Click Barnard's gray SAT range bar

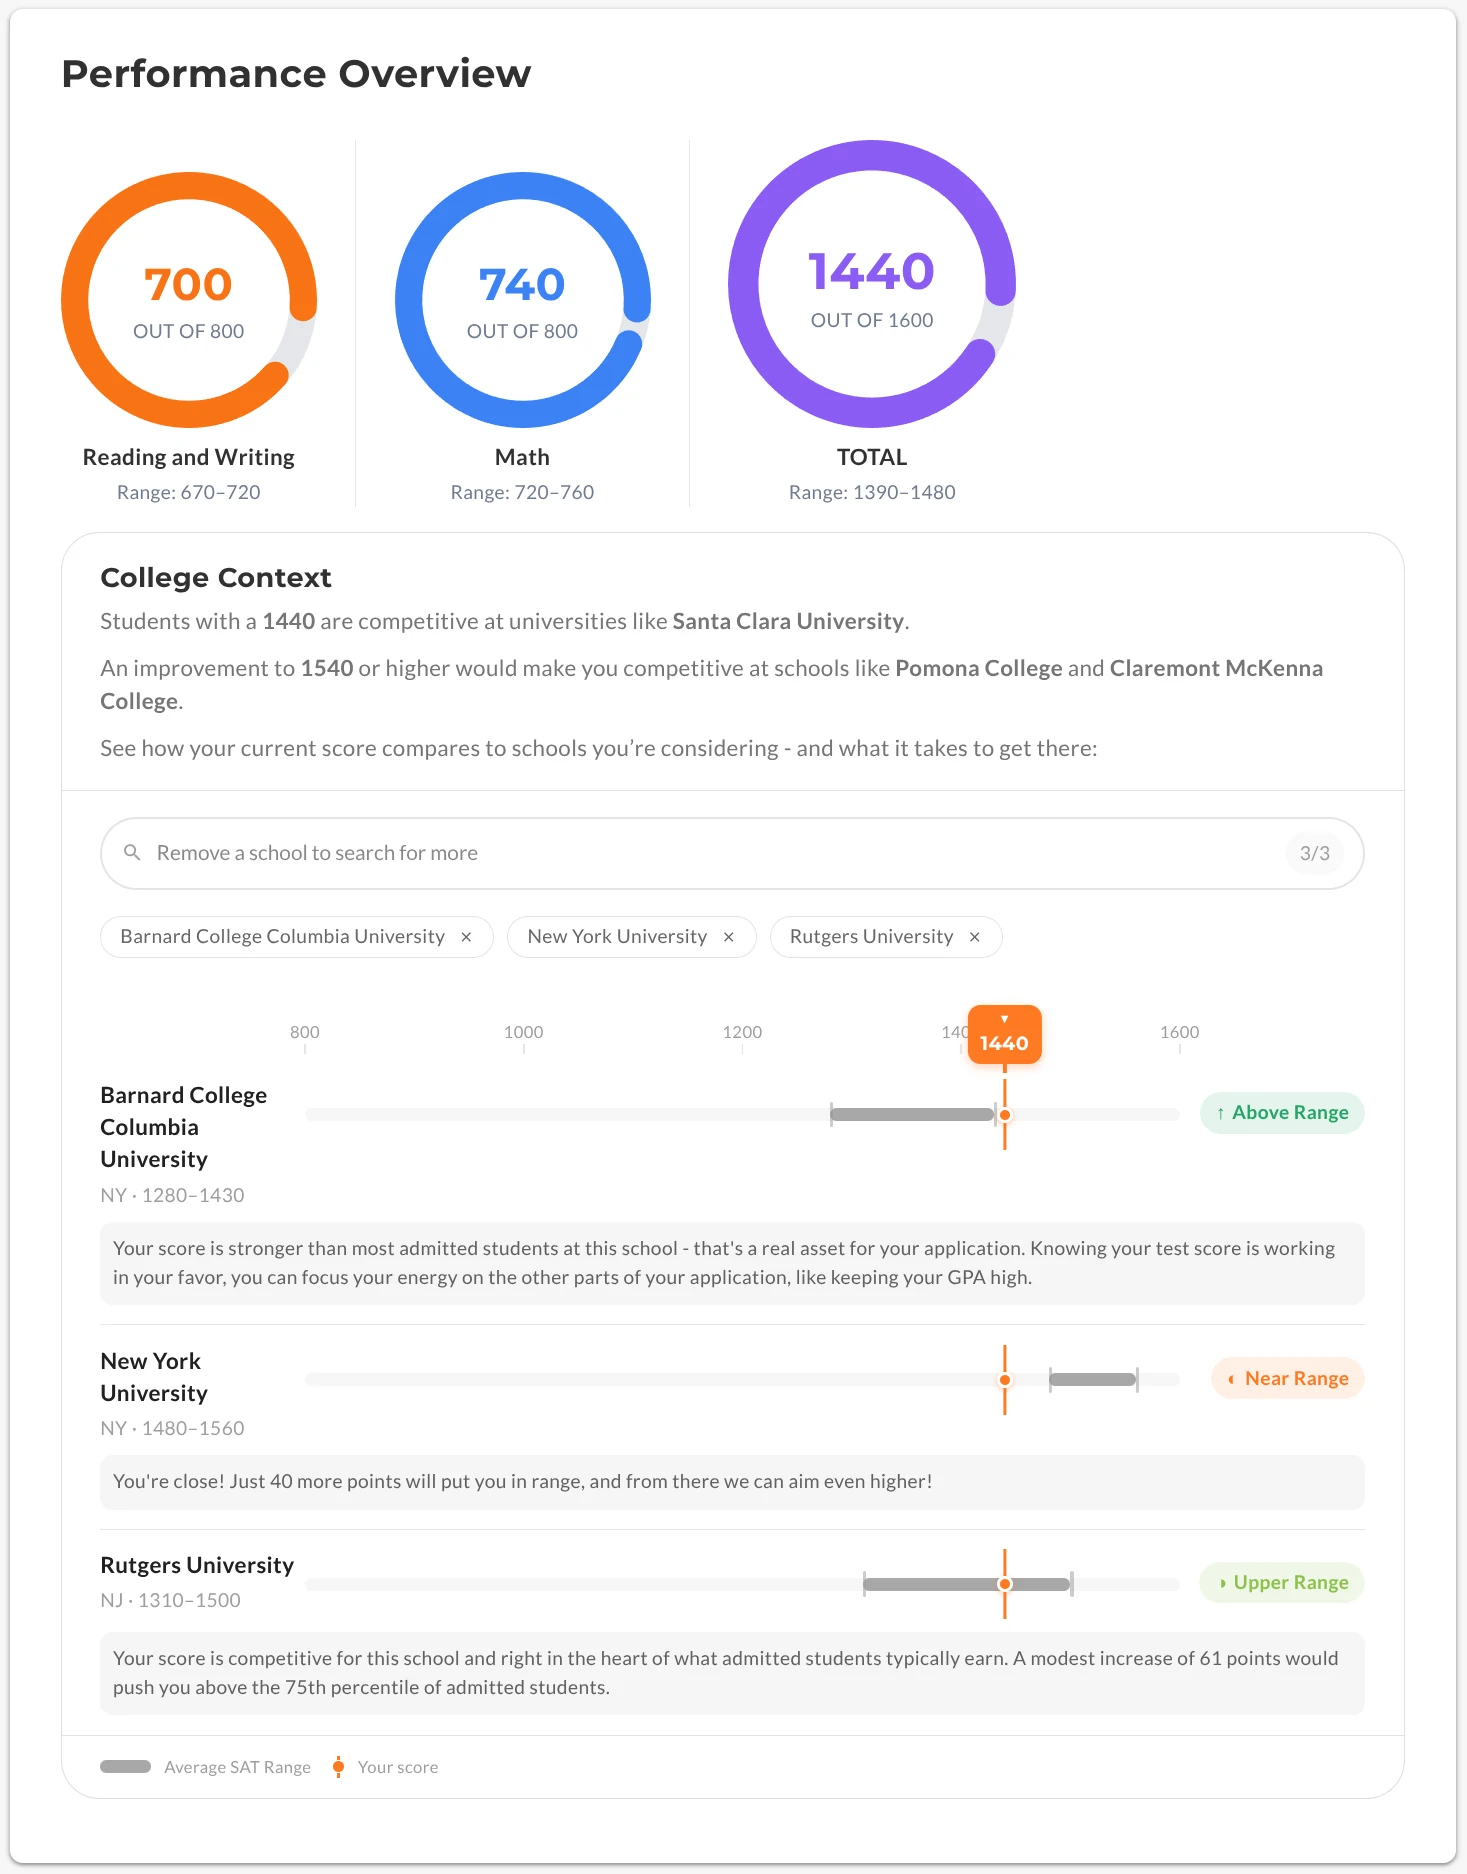tap(912, 1114)
